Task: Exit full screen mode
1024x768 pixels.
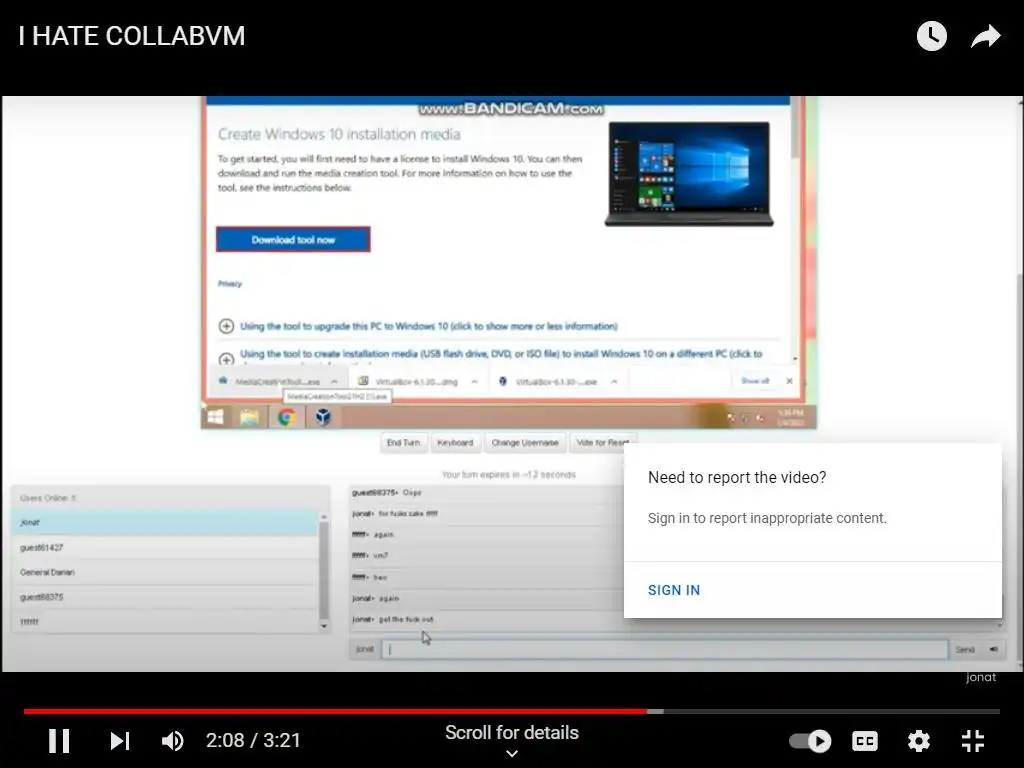Action: point(973,741)
